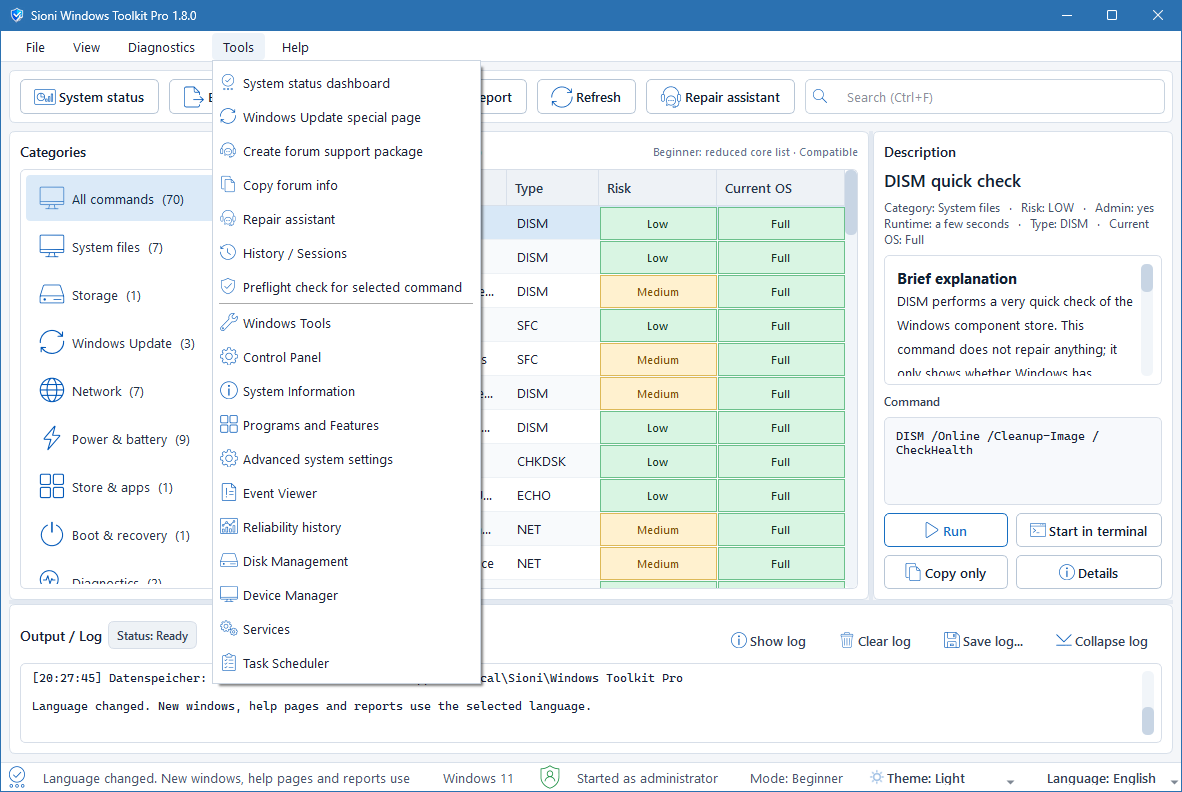This screenshot has width=1182, height=792.
Task: Click the Storage drive category icon
Action: tap(51, 295)
